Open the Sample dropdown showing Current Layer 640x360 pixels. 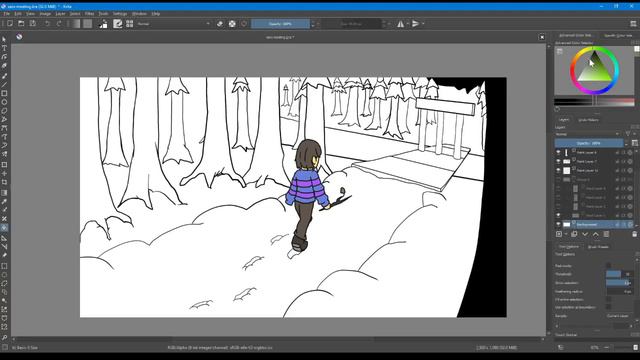tap(619, 316)
